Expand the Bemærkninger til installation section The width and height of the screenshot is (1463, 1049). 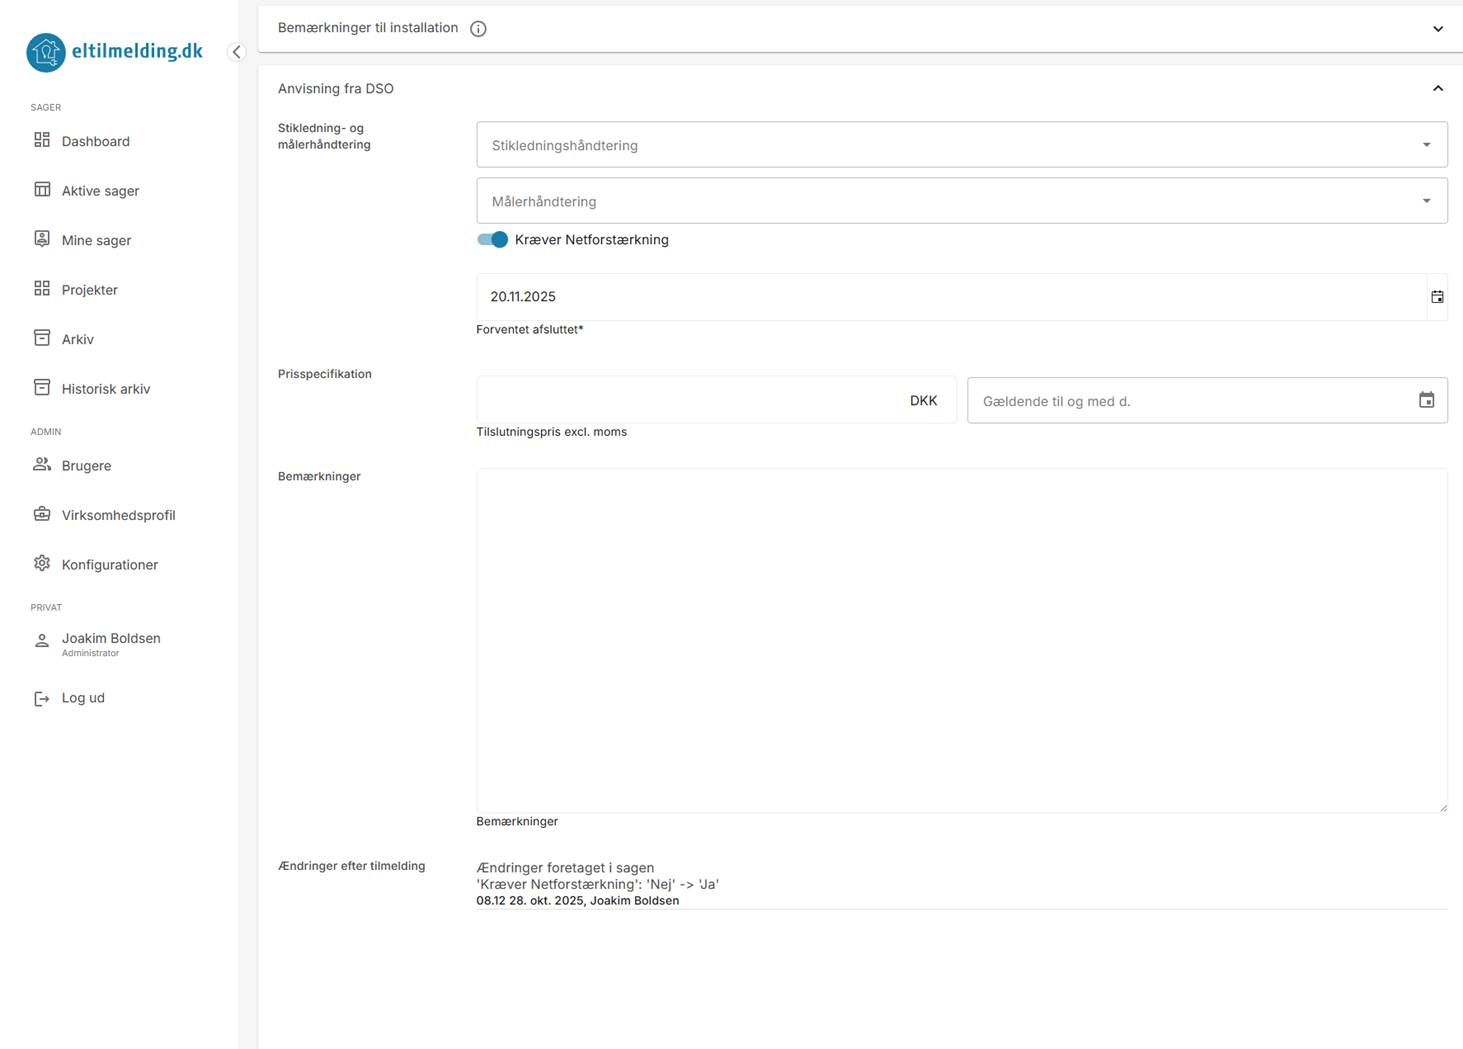click(x=1437, y=29)
